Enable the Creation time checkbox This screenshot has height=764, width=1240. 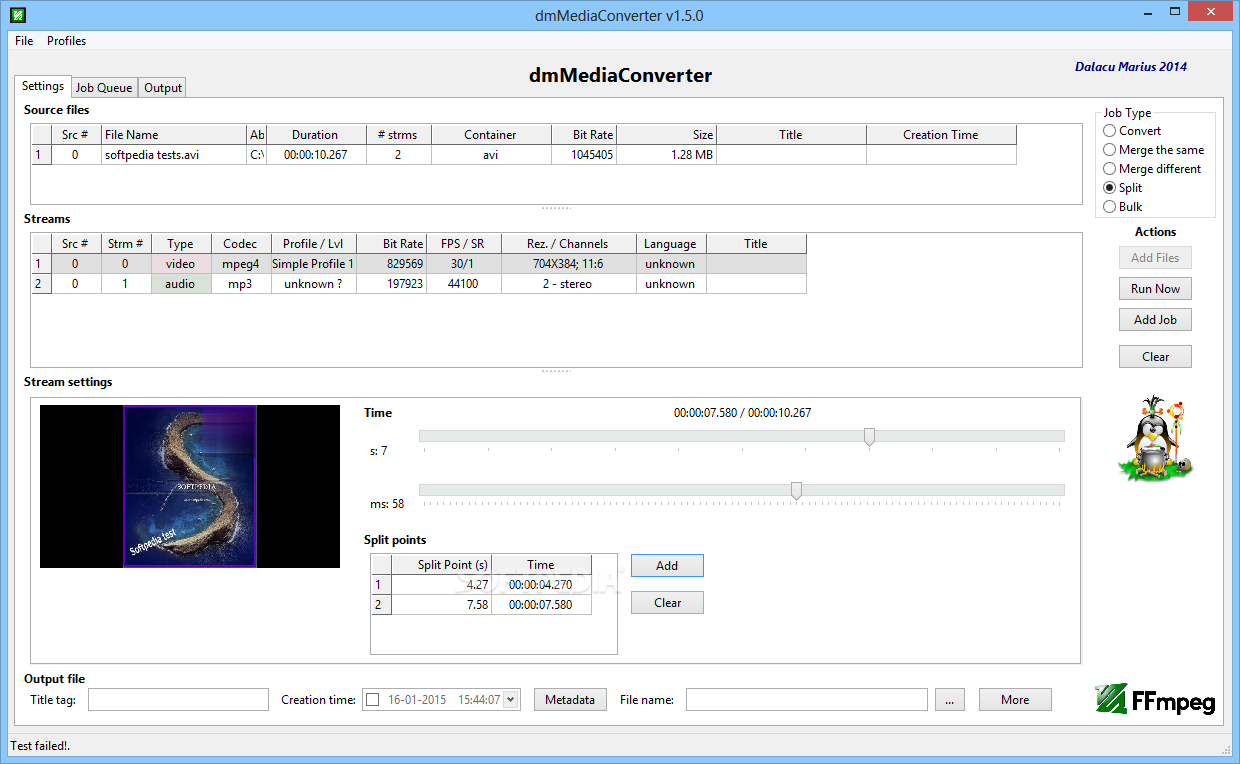(373, 700)
